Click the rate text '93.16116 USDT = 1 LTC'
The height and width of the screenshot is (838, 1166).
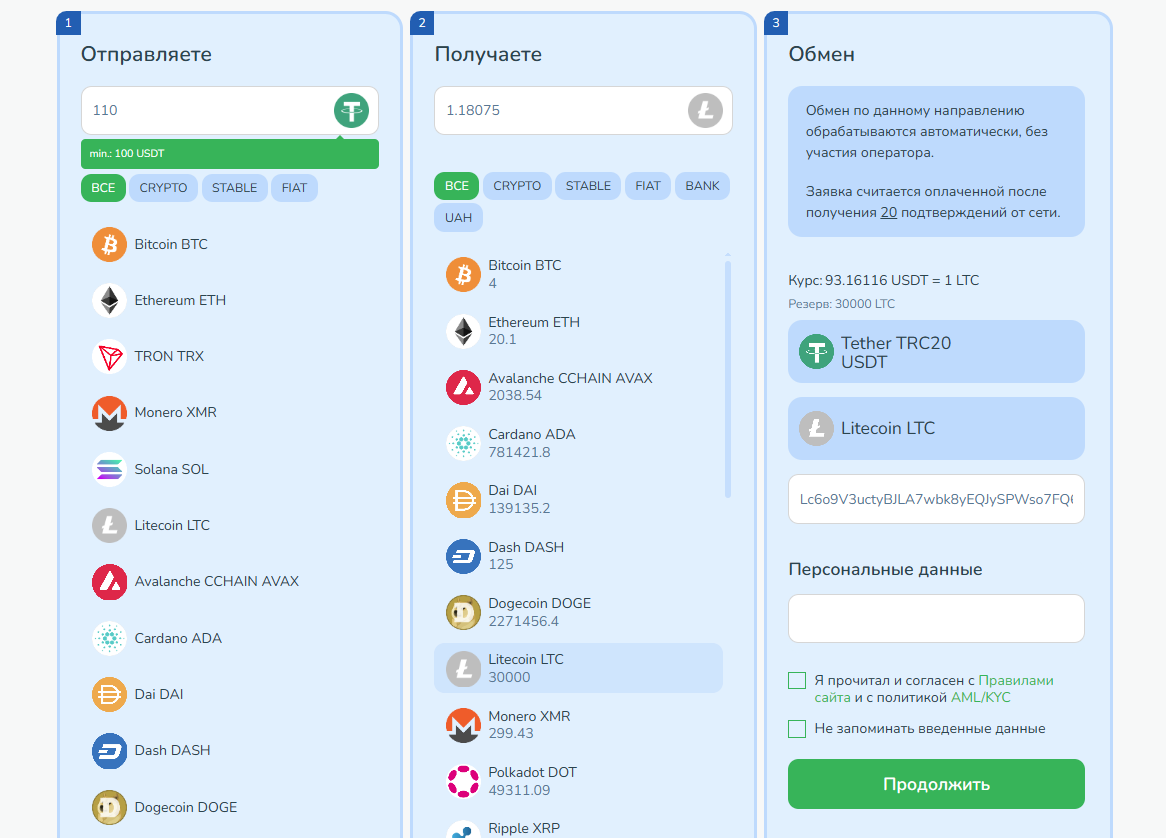pyautogui.click(x=902, y=280)
